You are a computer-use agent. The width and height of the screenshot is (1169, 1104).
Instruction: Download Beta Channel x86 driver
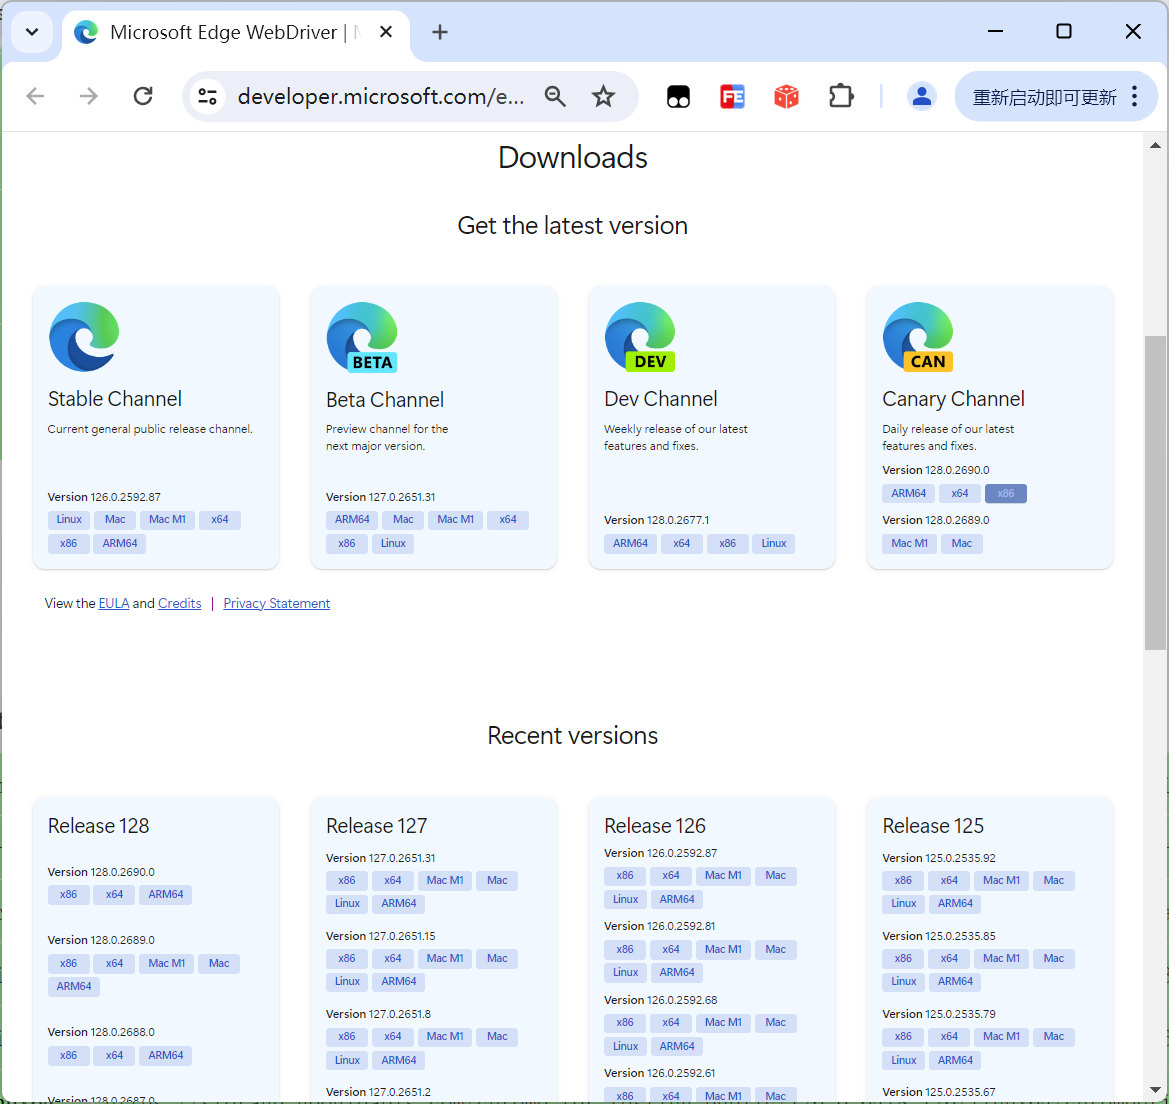coord(347,543)
